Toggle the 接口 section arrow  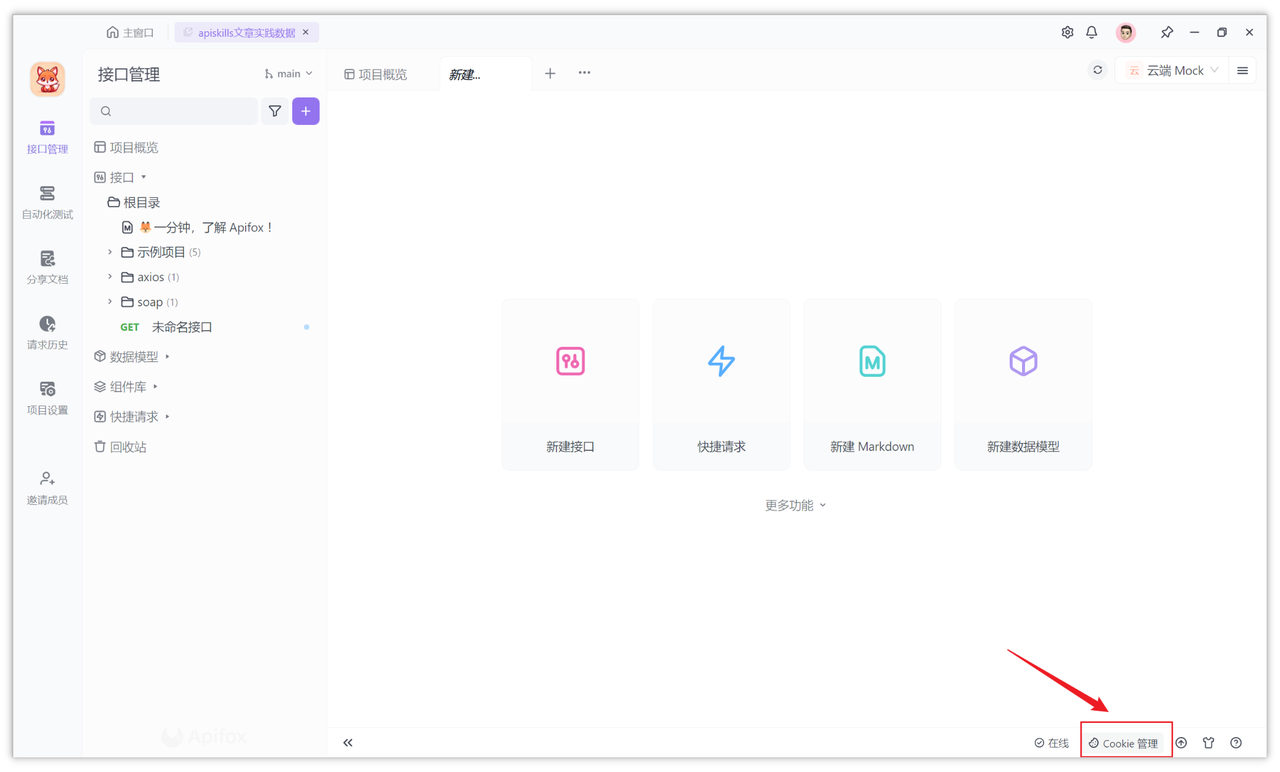144,177
